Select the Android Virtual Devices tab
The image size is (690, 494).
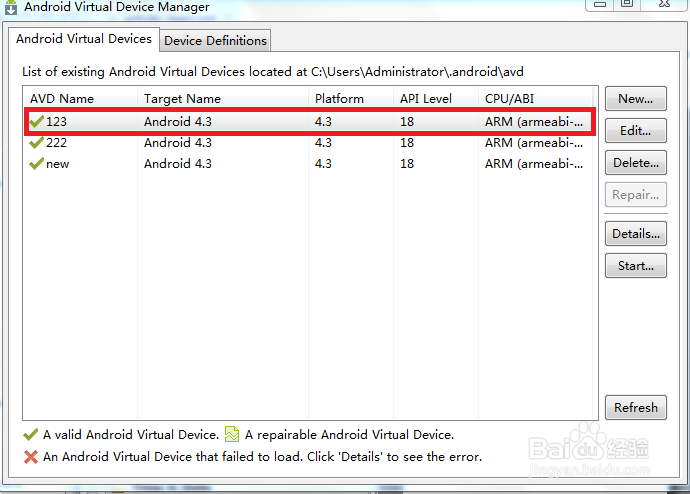tap(84, 39)
